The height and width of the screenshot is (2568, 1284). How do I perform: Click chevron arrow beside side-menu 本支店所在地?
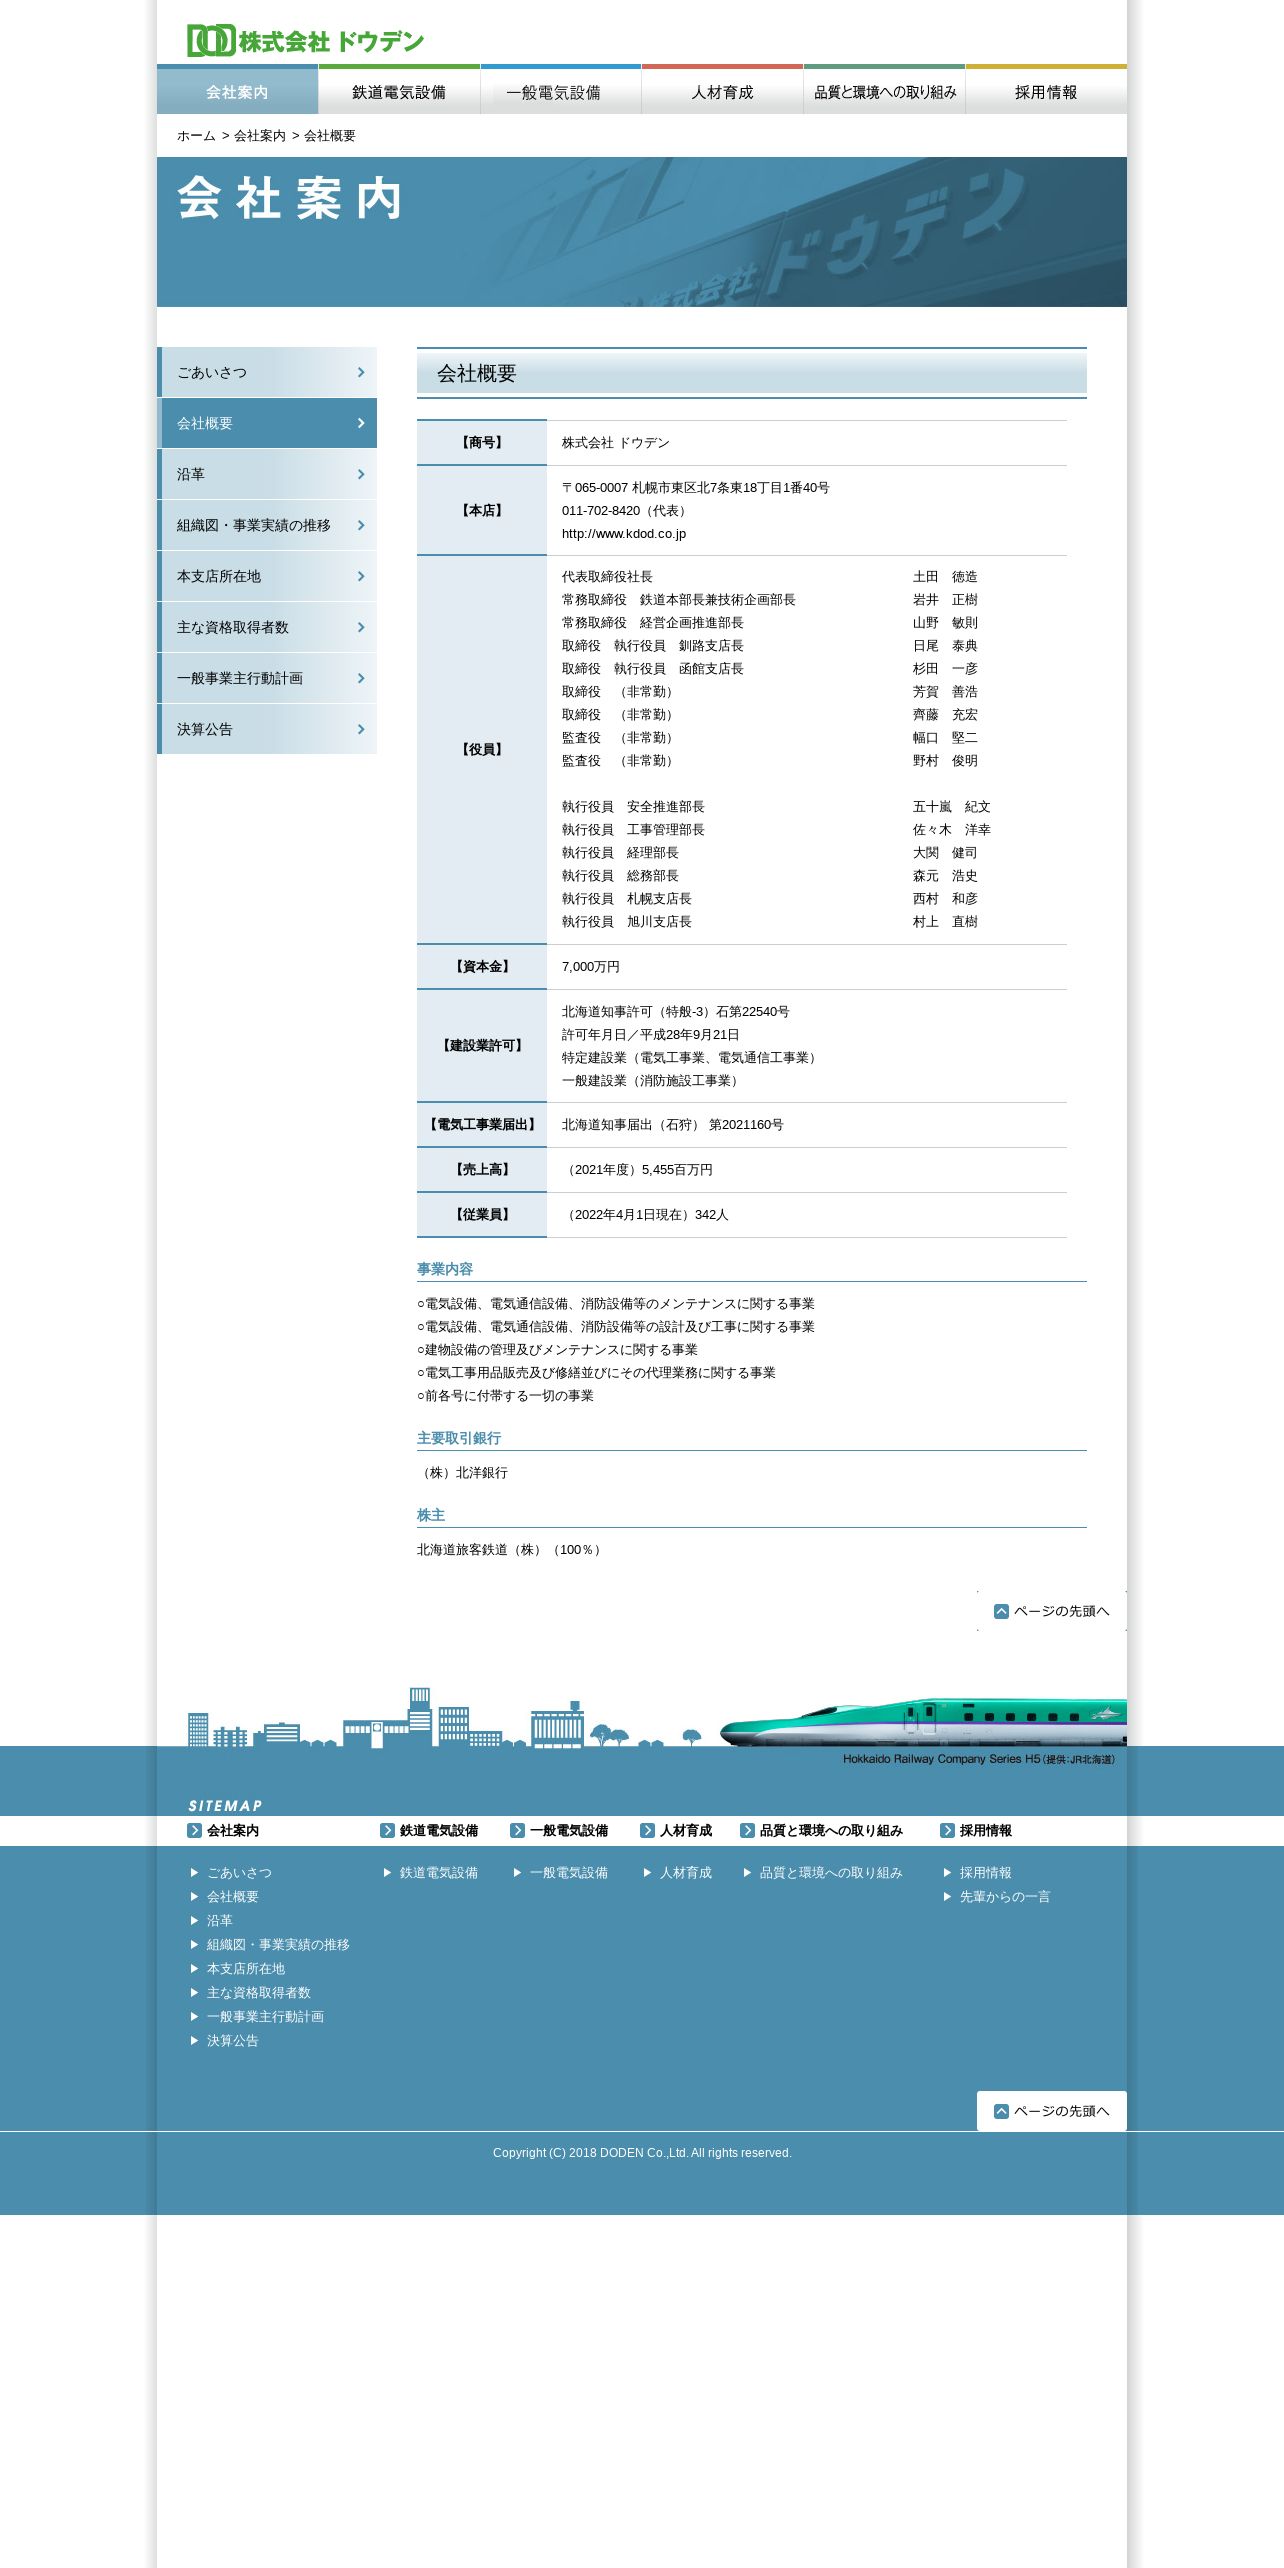tap(361, 576)
